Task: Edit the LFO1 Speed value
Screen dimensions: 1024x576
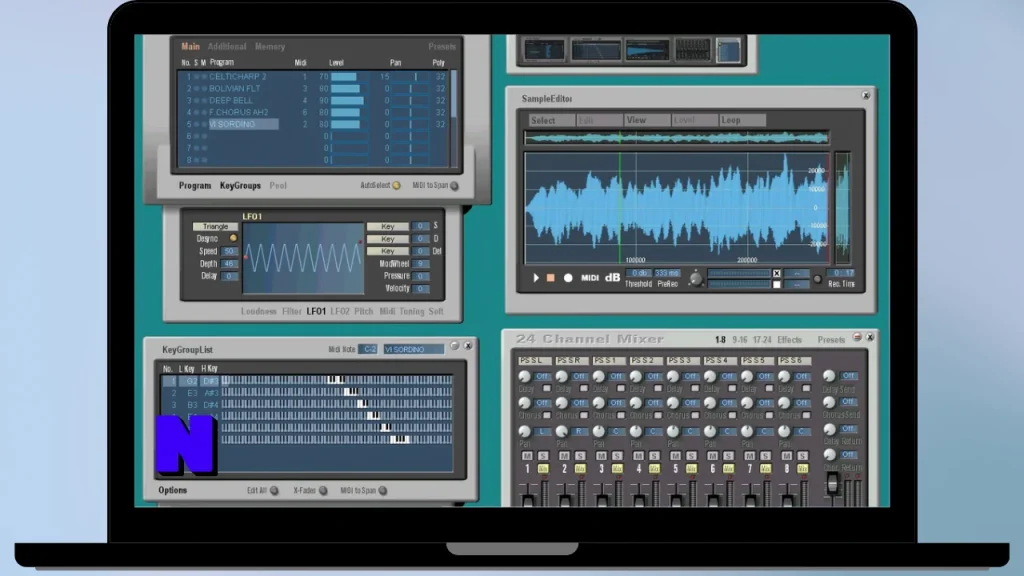Action: 229,251
